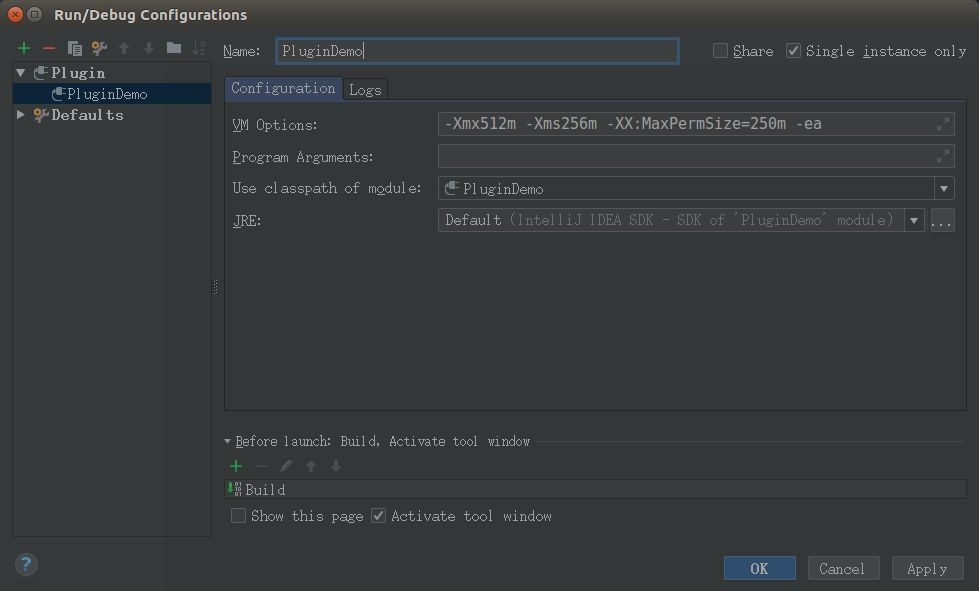Switch to the Logs tab
Image resolution: width=979 pixels, height=591 pixels.
[365, 90]
